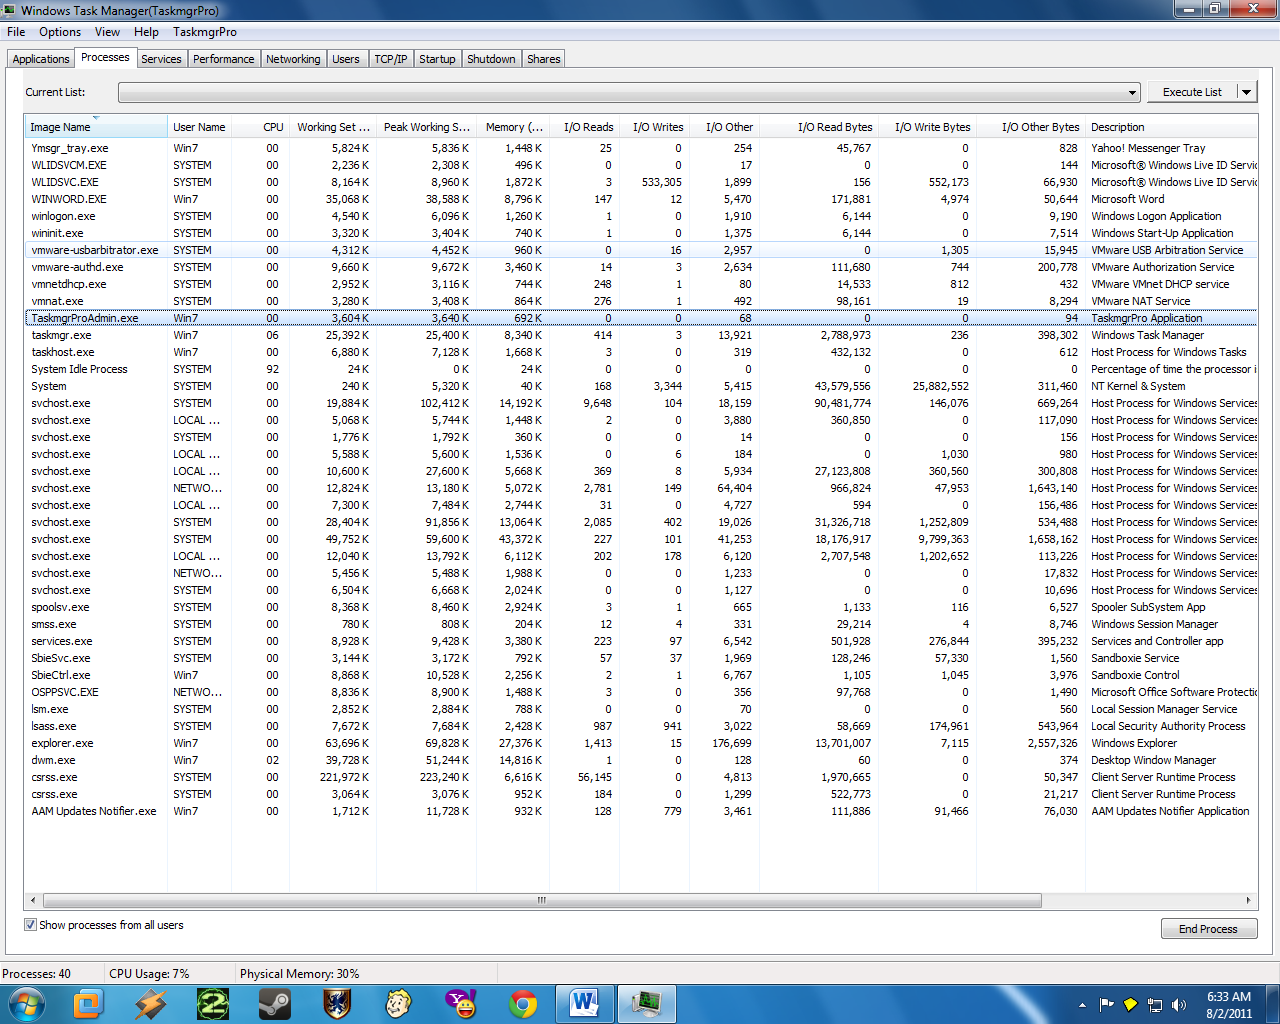Select the System Idle Process row
1280x1024 pixels.
pos(641,369)
